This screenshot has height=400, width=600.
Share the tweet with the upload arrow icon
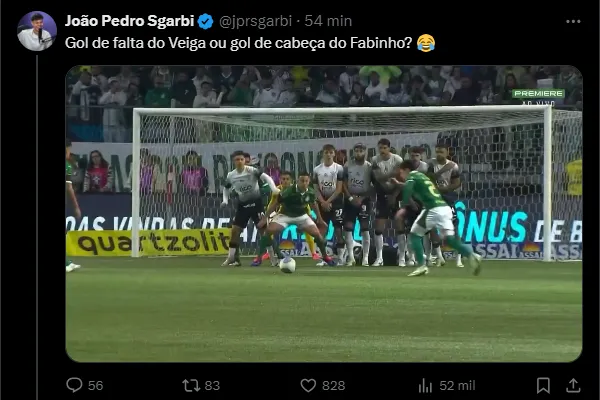point(573,385)
